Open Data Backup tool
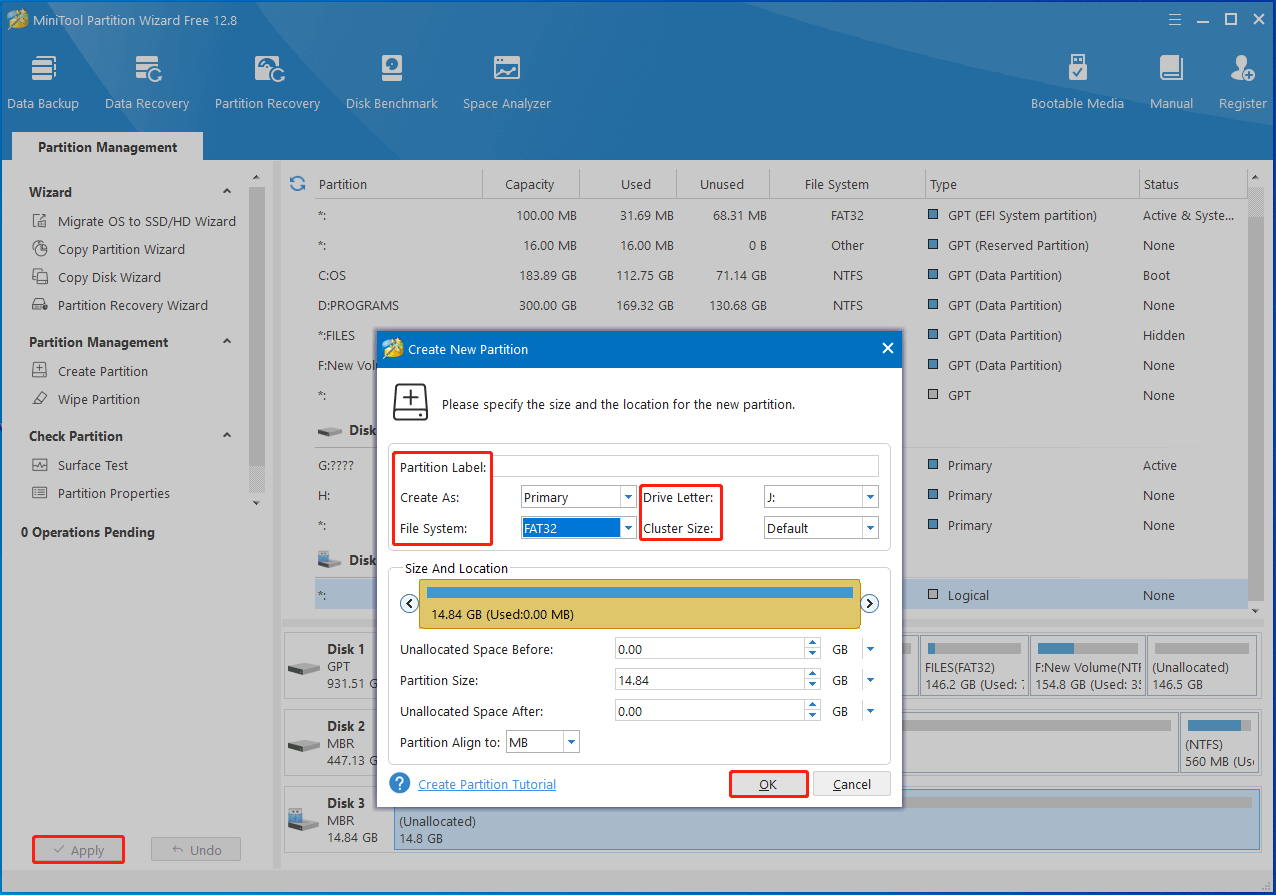 (43, 82)
